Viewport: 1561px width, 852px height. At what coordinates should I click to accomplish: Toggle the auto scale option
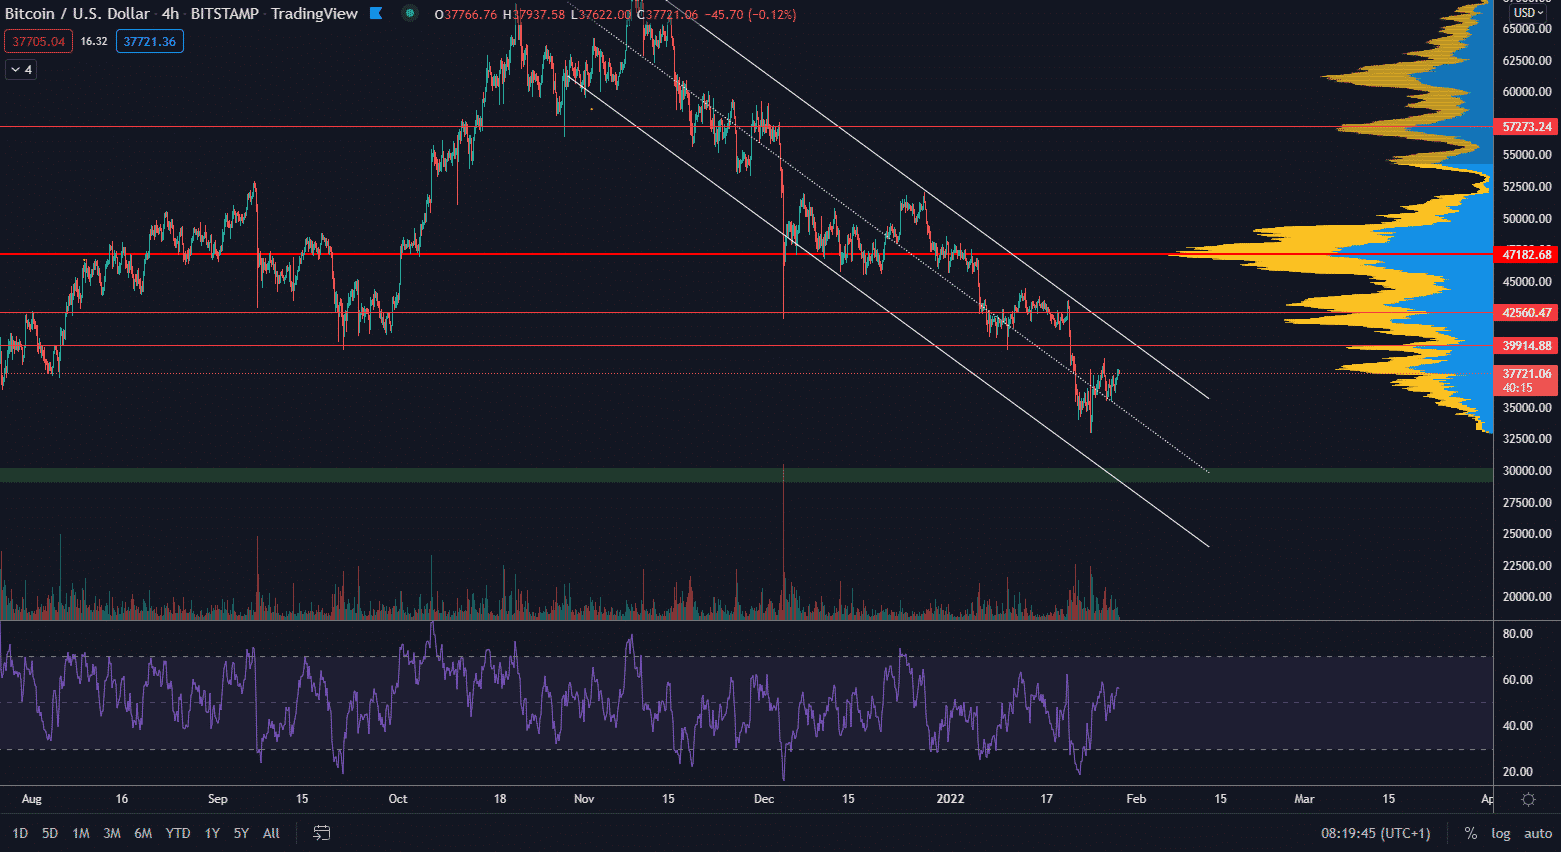point(1538,833)
